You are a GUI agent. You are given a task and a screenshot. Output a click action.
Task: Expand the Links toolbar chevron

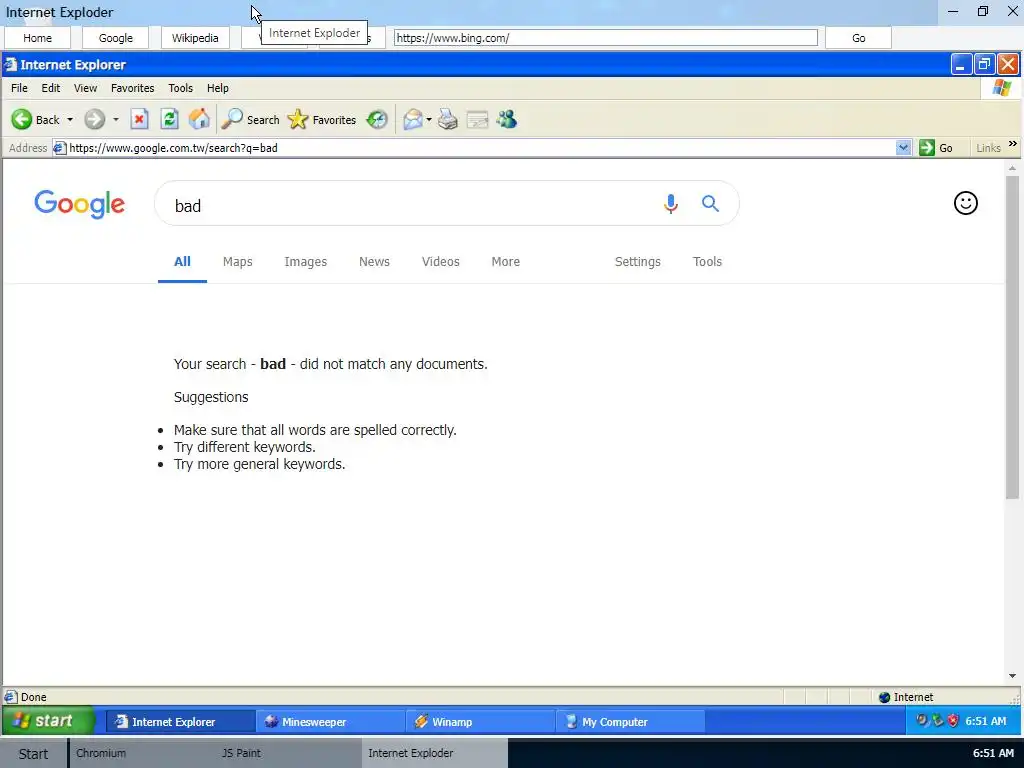[1013, 144]
